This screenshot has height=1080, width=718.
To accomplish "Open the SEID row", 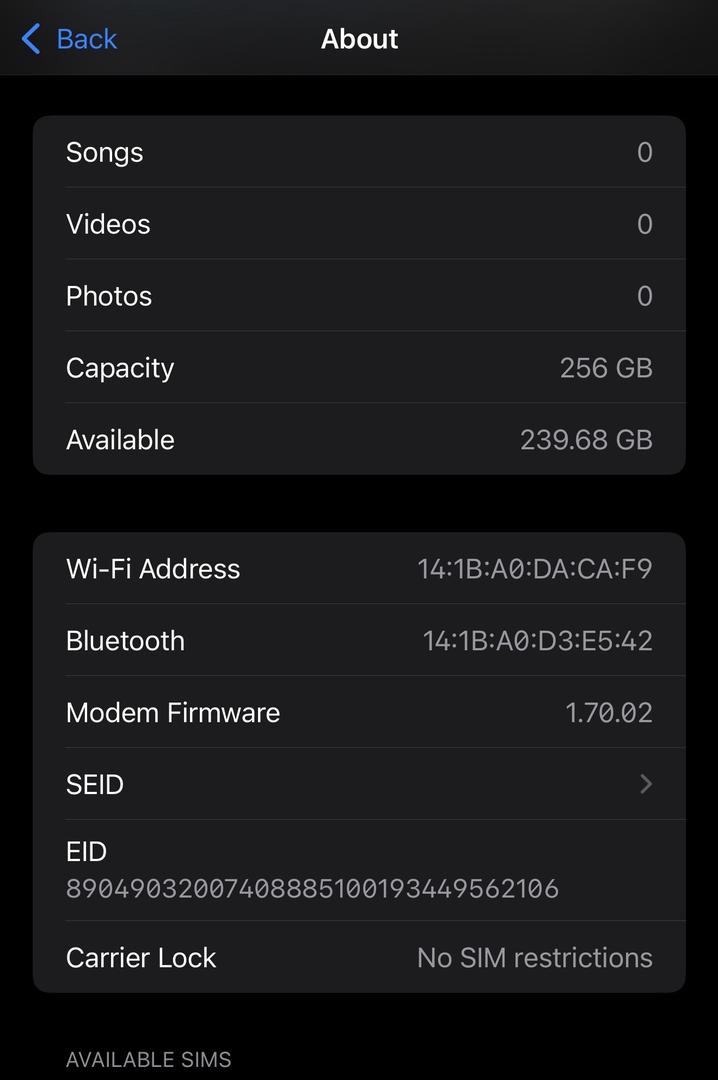I will click(x=359, y=784).
